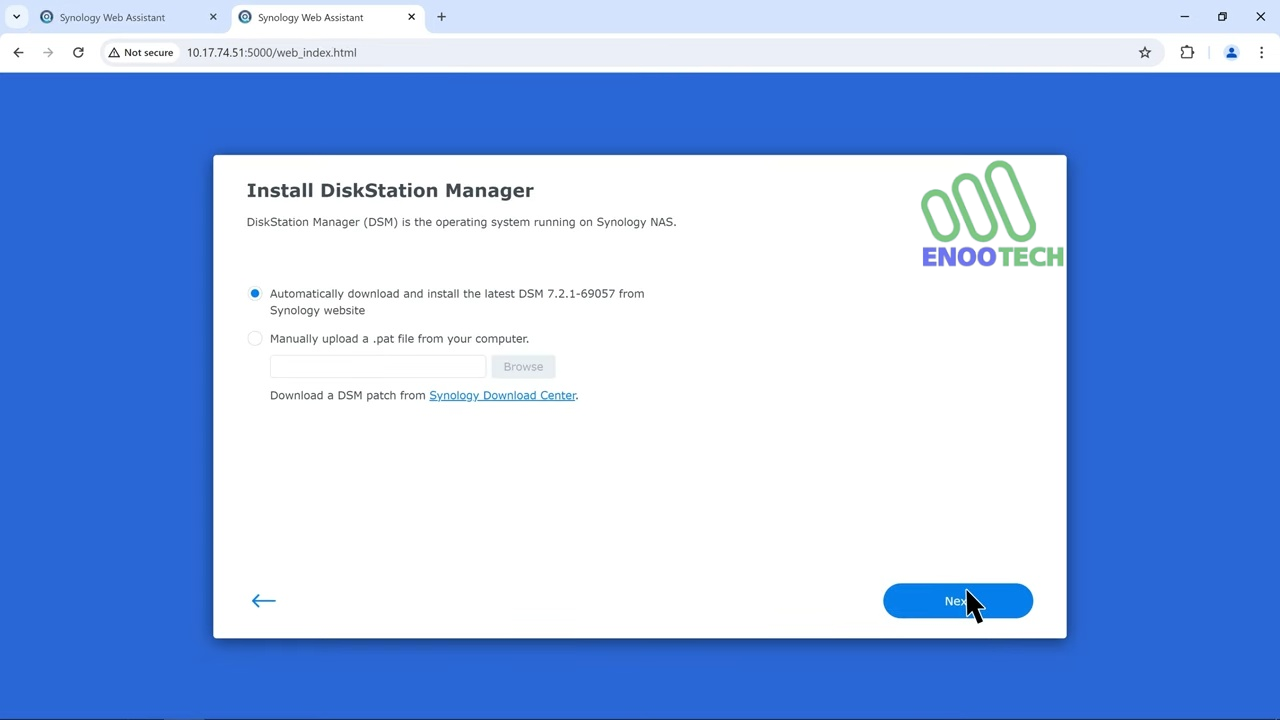The width and height of the screenshot is (1280, 720).
Task: Open the browser profile avatar
Action: pos(1231,52)
